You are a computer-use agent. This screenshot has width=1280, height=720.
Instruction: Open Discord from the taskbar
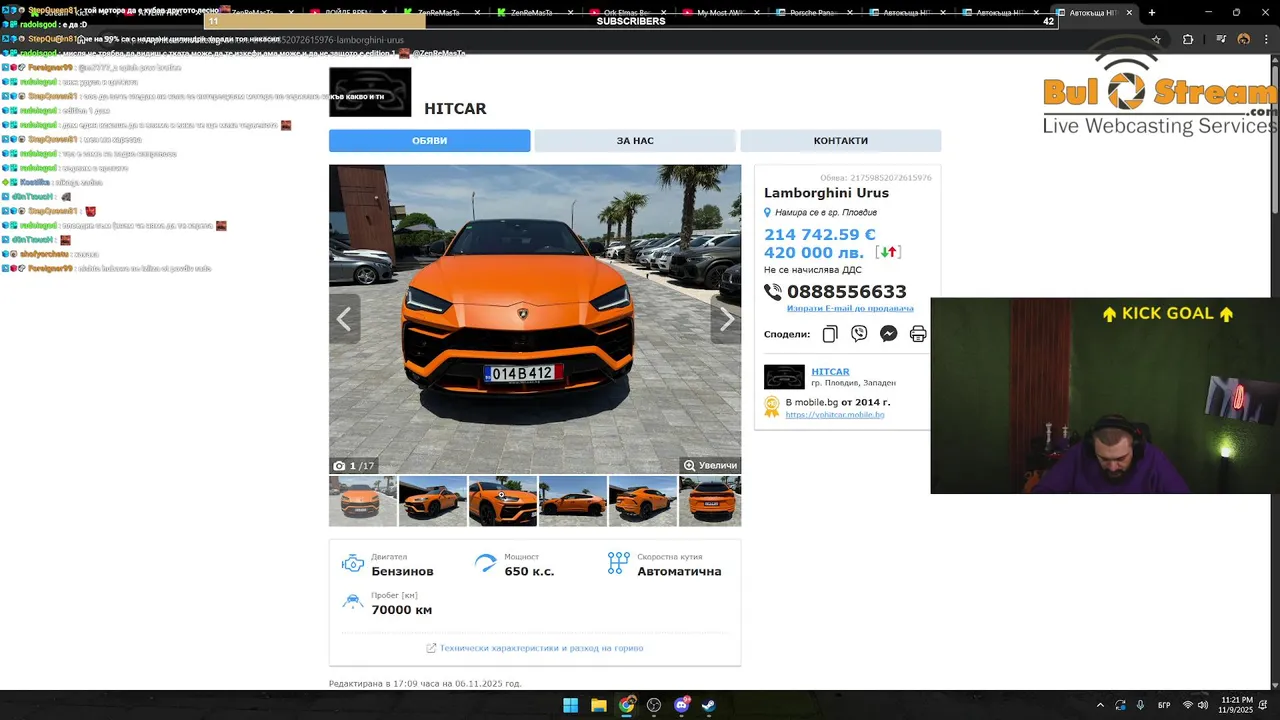pyautogui.click(x=682, y=705)
